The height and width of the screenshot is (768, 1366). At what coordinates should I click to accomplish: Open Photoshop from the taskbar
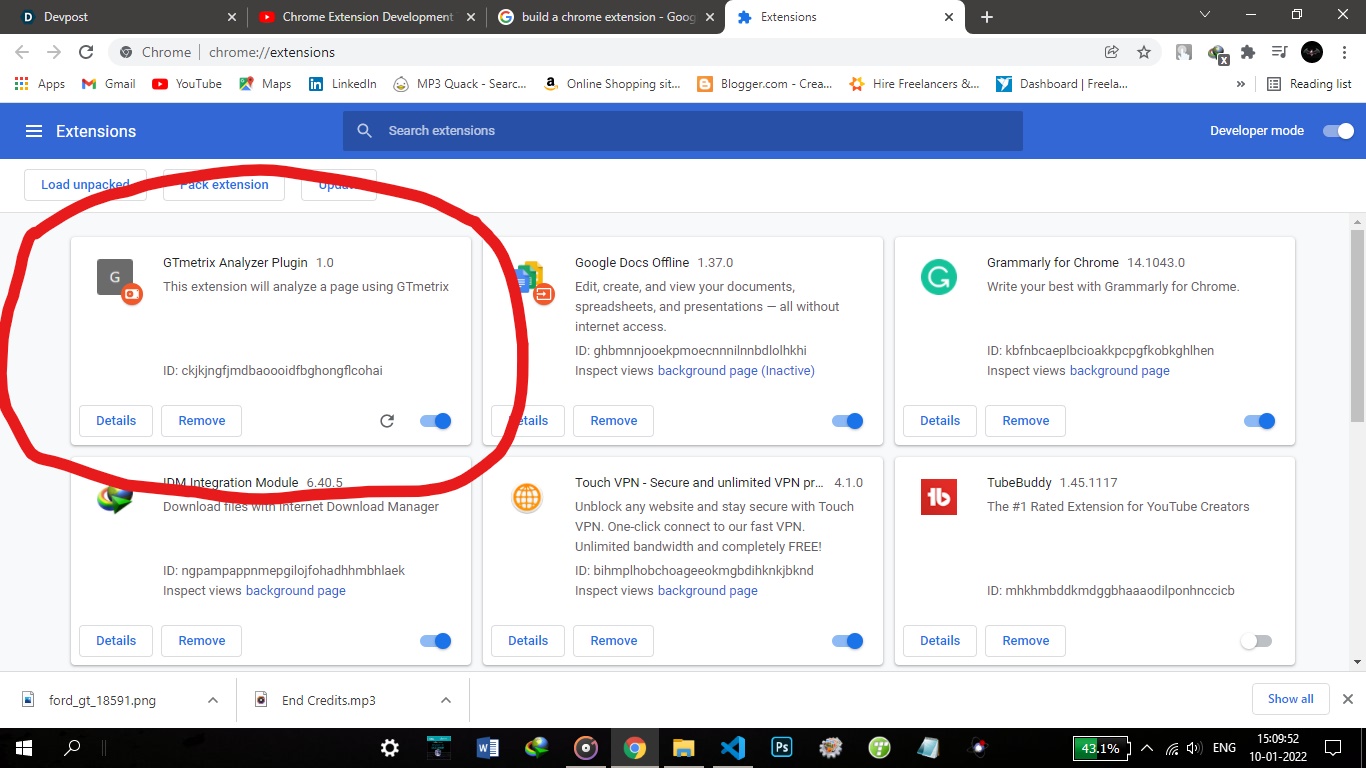[781, 747]
